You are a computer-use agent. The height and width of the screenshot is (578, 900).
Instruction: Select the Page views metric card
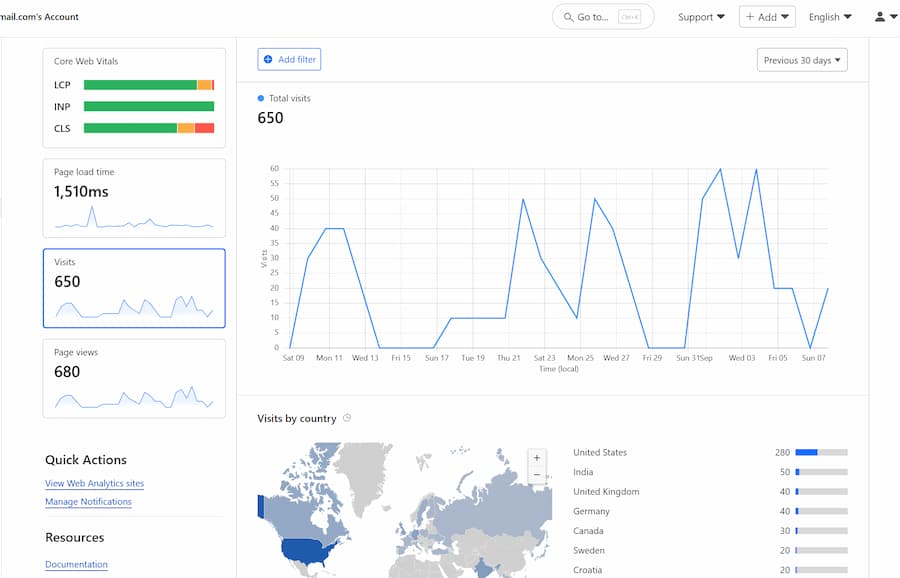[x=133, y=380]
